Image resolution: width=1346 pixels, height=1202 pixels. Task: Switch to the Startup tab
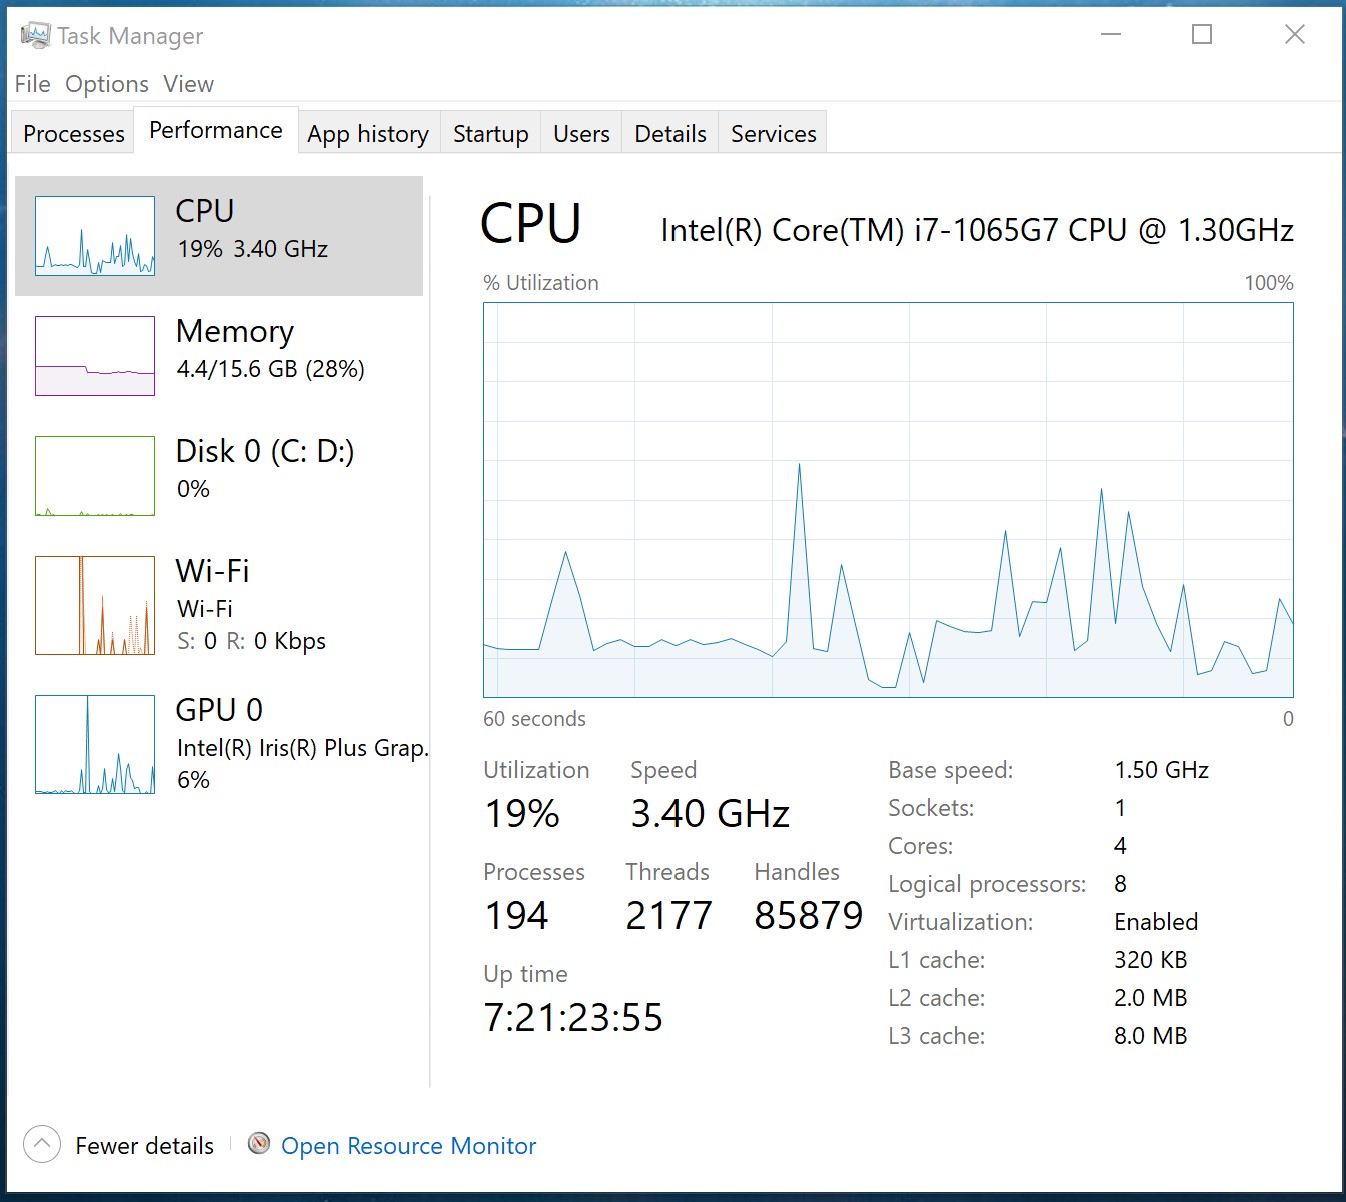coord(490,133)
